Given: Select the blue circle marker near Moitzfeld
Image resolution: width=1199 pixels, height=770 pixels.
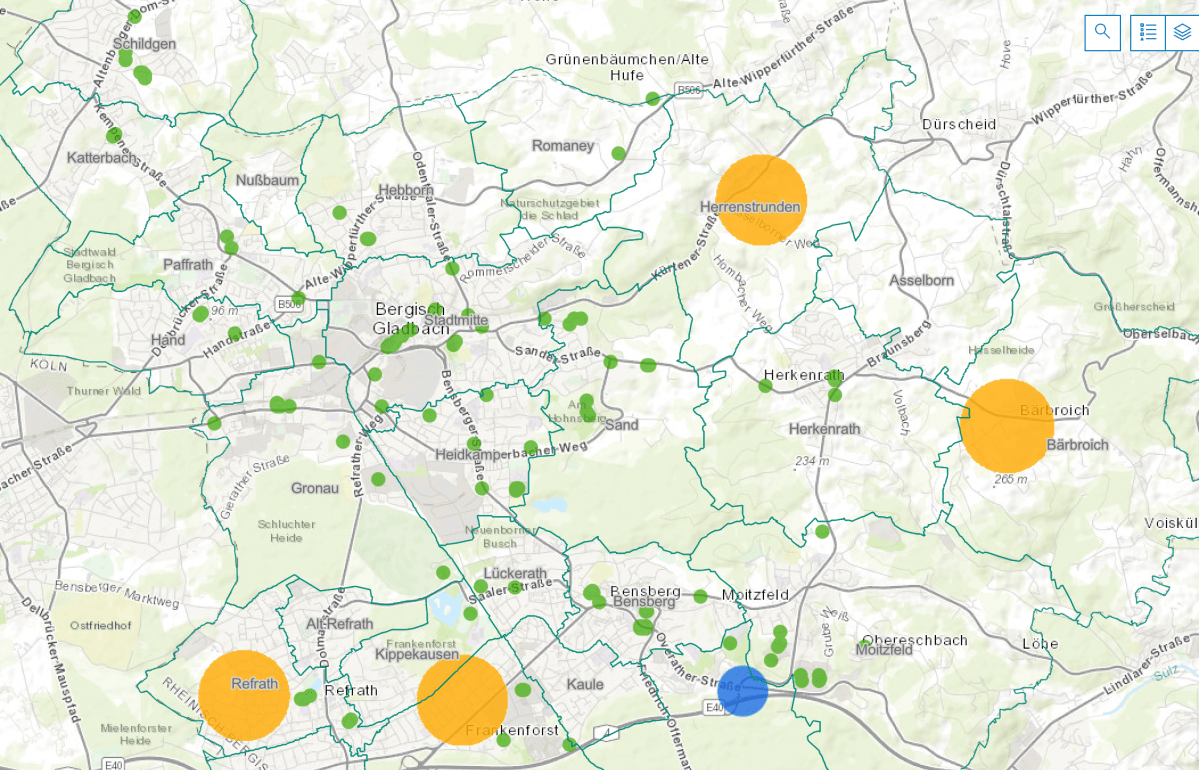Looking at the screenshot, I should pyautogui.click(x=743, y=691).
